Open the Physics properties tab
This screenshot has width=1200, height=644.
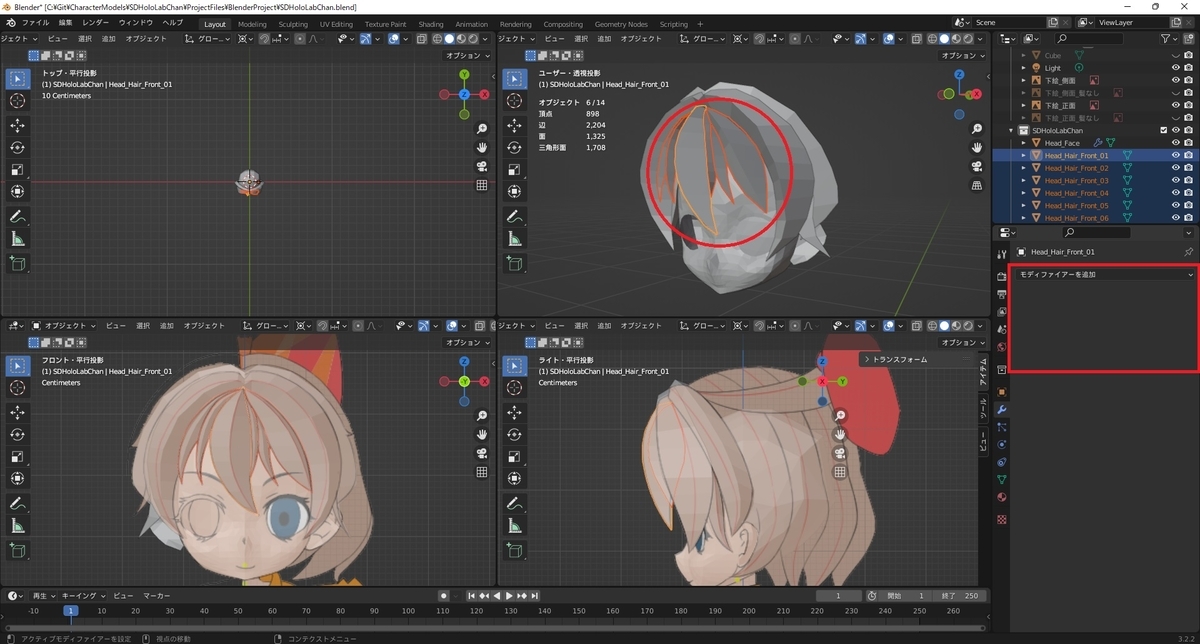click(1002, 444)
